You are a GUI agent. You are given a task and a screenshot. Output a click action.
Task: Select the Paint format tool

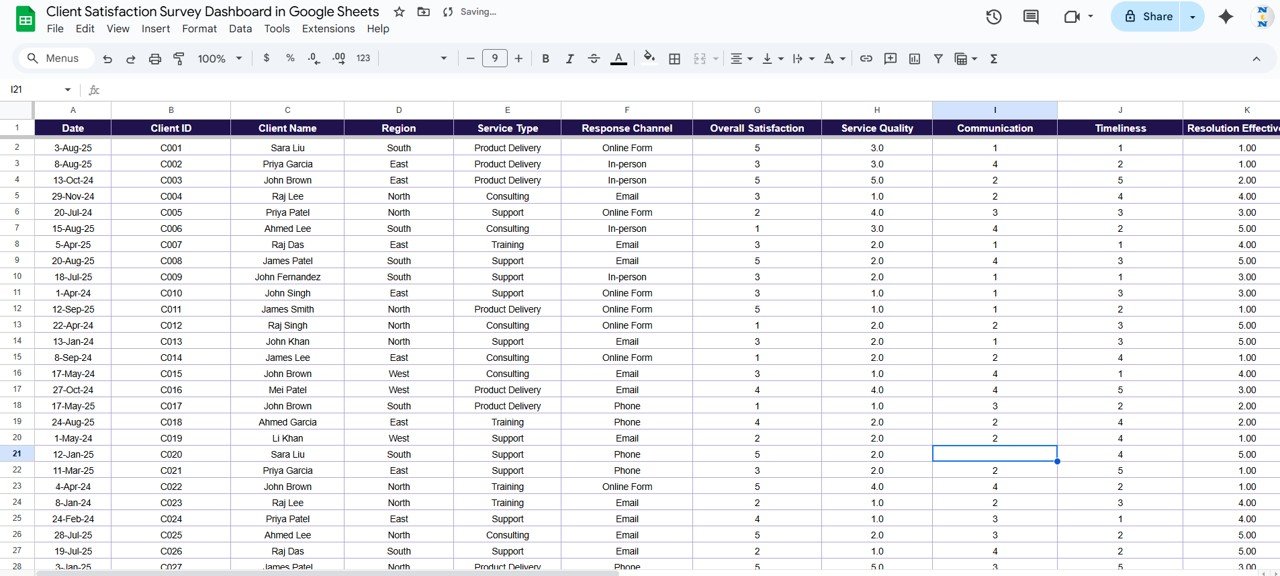click(x=179, y=59)
